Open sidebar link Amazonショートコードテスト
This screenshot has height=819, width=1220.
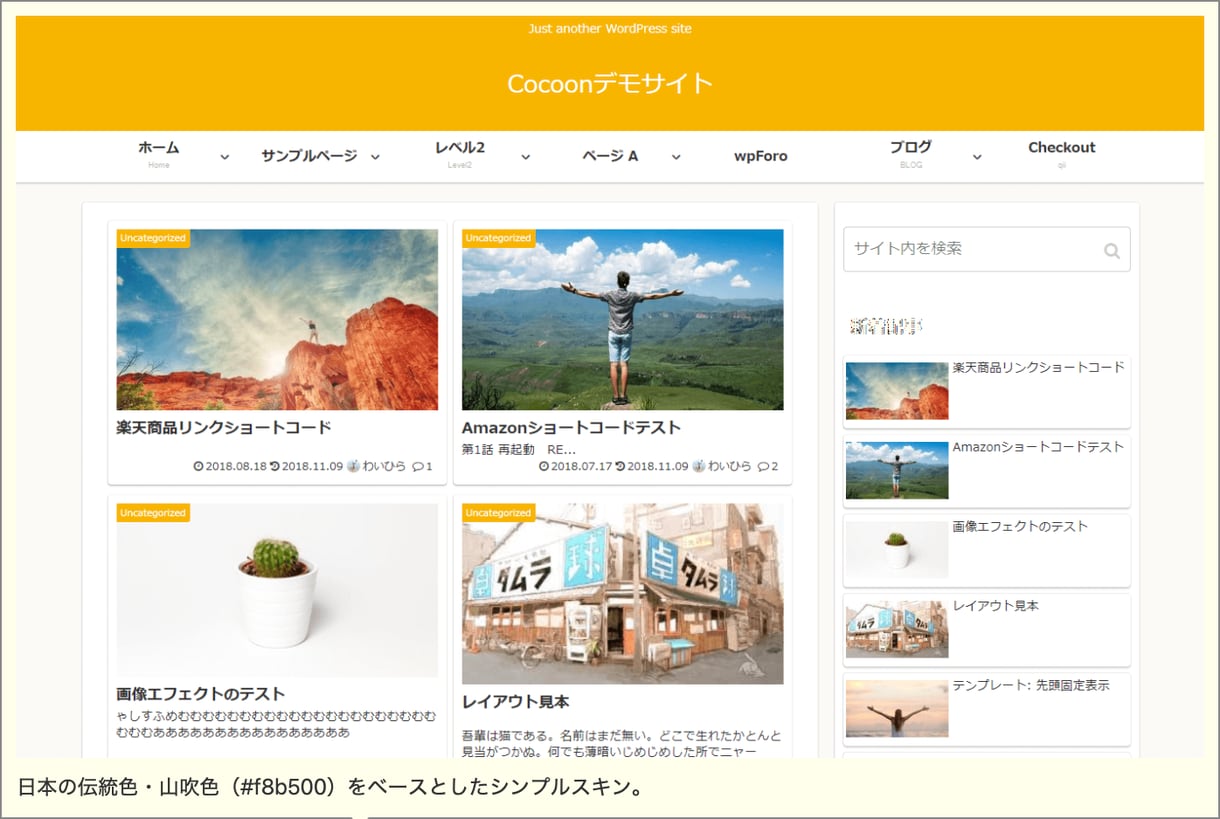point(1039,447)
